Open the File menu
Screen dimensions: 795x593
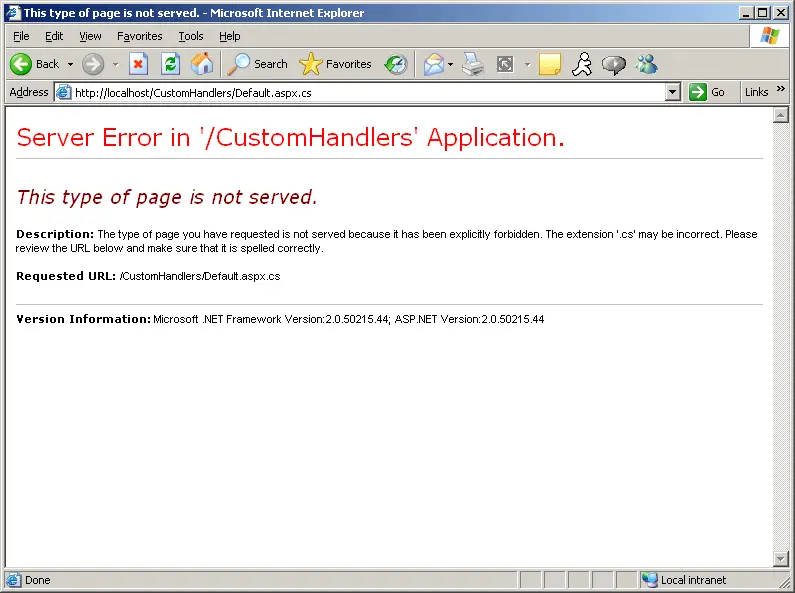[21, 36]
